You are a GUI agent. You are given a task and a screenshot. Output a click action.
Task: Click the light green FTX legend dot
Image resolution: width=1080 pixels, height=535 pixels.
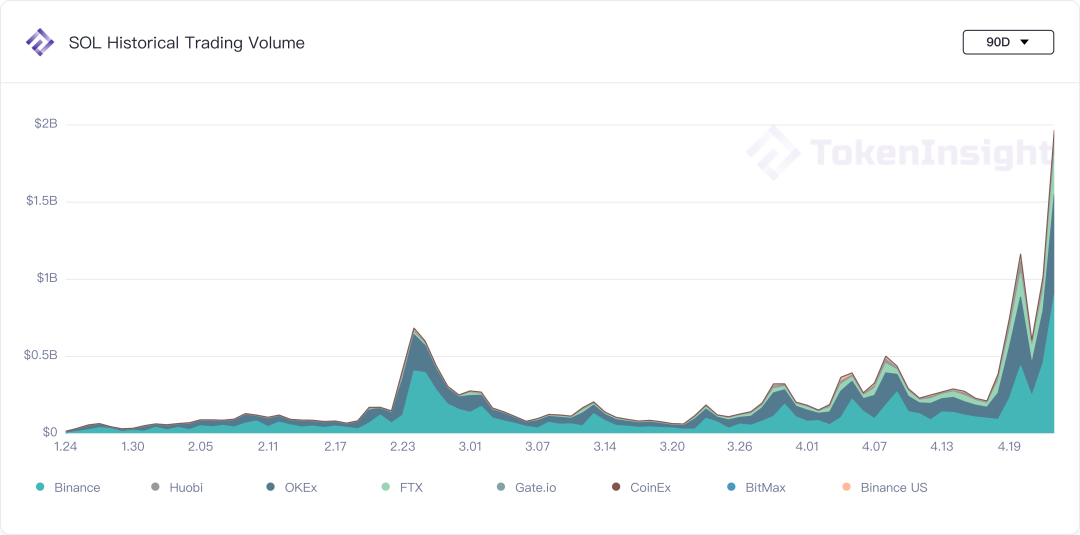point(386,487)
